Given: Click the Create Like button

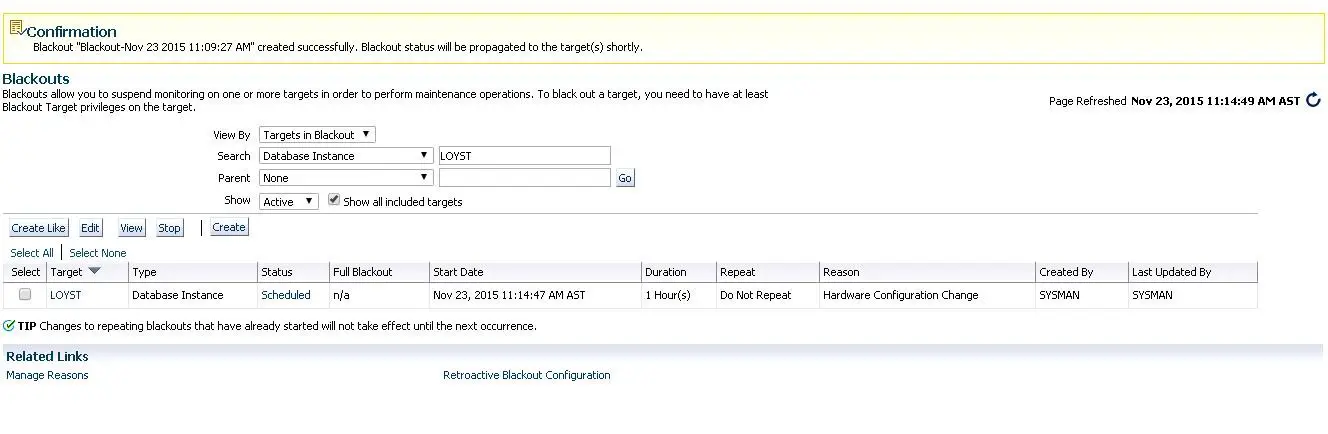Looking at the screenshot, I should pyautogui.click(x=38, y=228).
